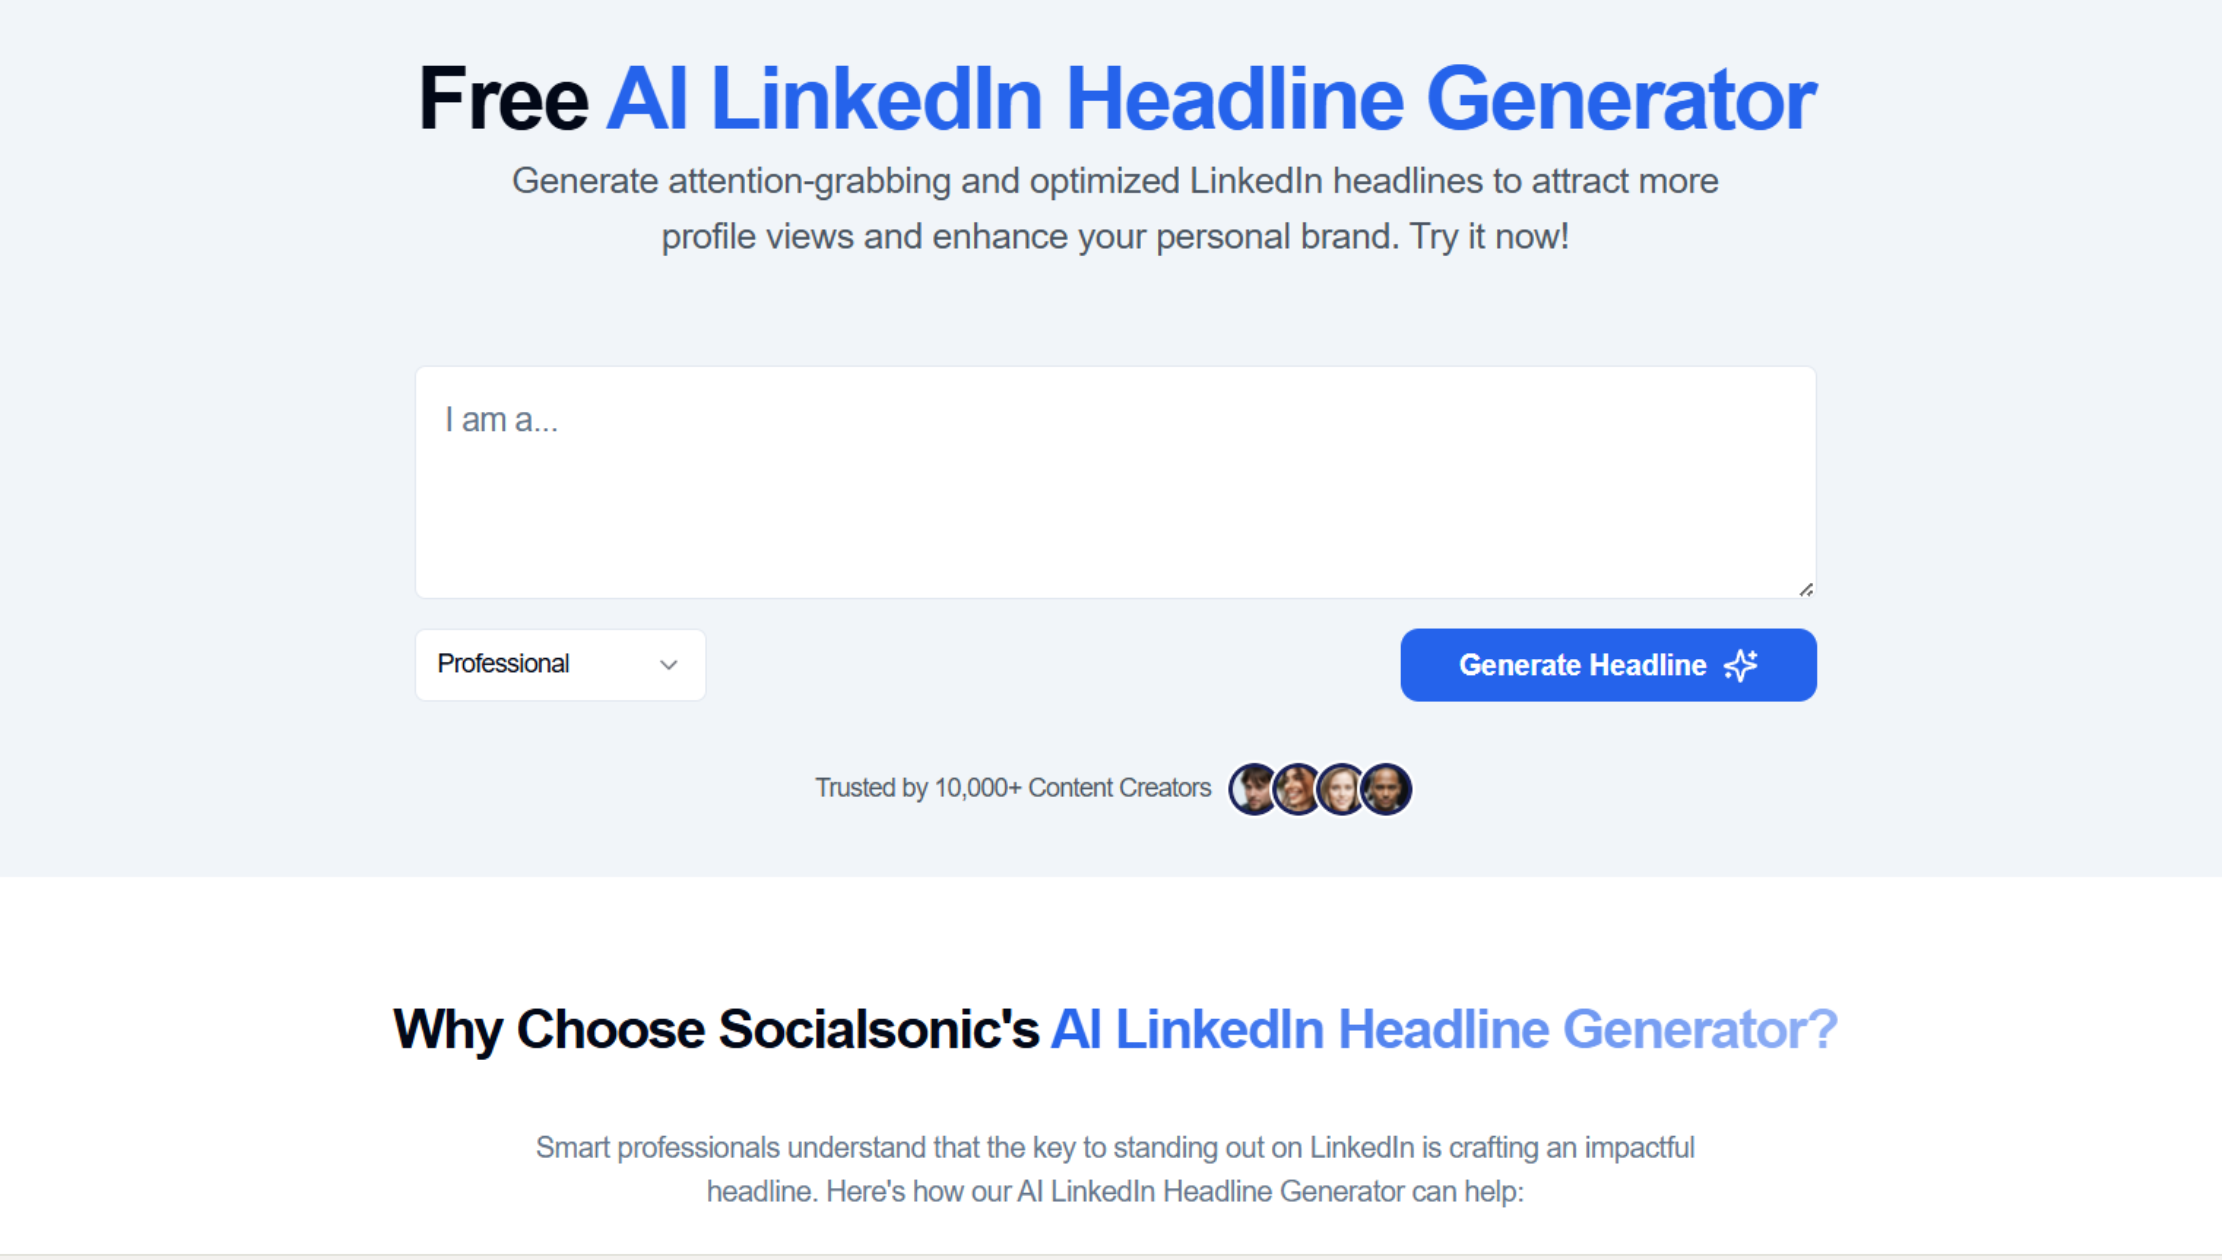
Task: Click 'AI LinkedIn Headline Generator?' blue heading text
Action: (1444, 1029)
